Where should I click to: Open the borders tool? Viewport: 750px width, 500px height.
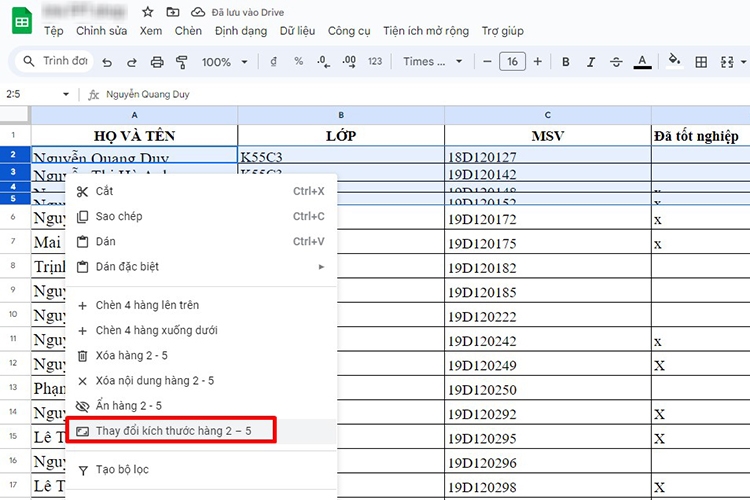pyautogui.click(x=701, y=62)
